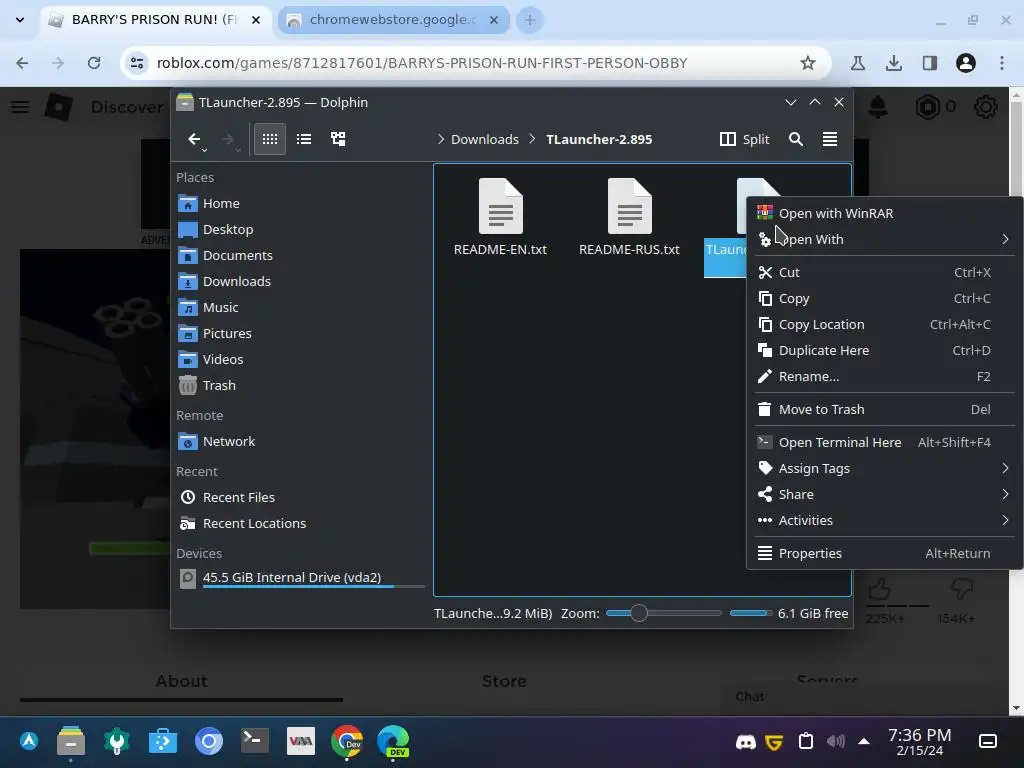1024x768 pixels.
Task: Open Chrome three-dot menu
Action: [x=1002, y=63]
